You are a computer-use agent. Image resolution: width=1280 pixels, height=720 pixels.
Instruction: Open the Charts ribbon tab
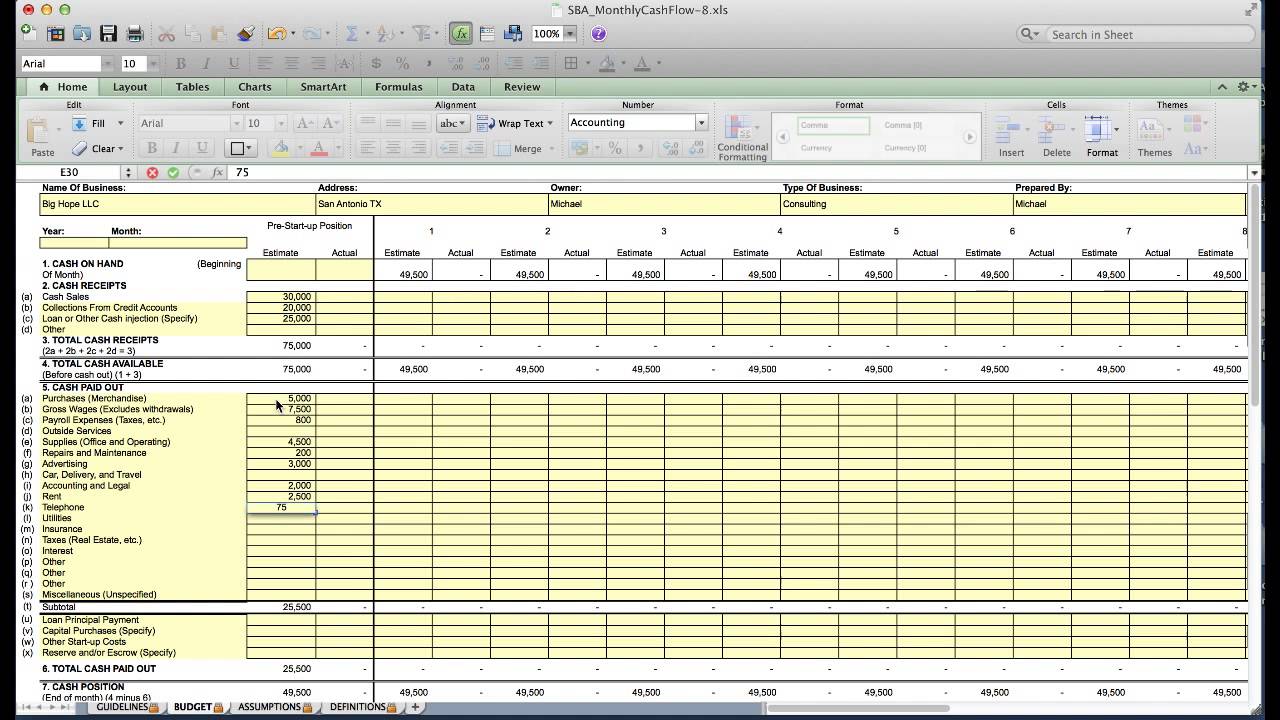coord(255,87)
